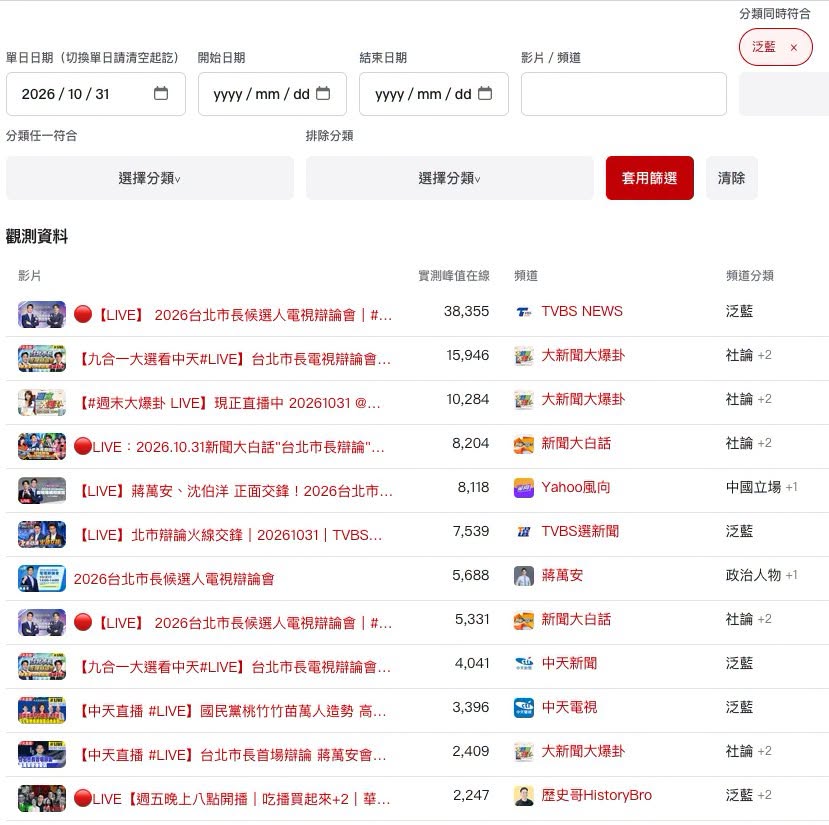The width and height of the screenshot is (829, 825).
Task: Open thumbnail of TVBS NEWS debate livestream
Action: click(x=42, y=315)
